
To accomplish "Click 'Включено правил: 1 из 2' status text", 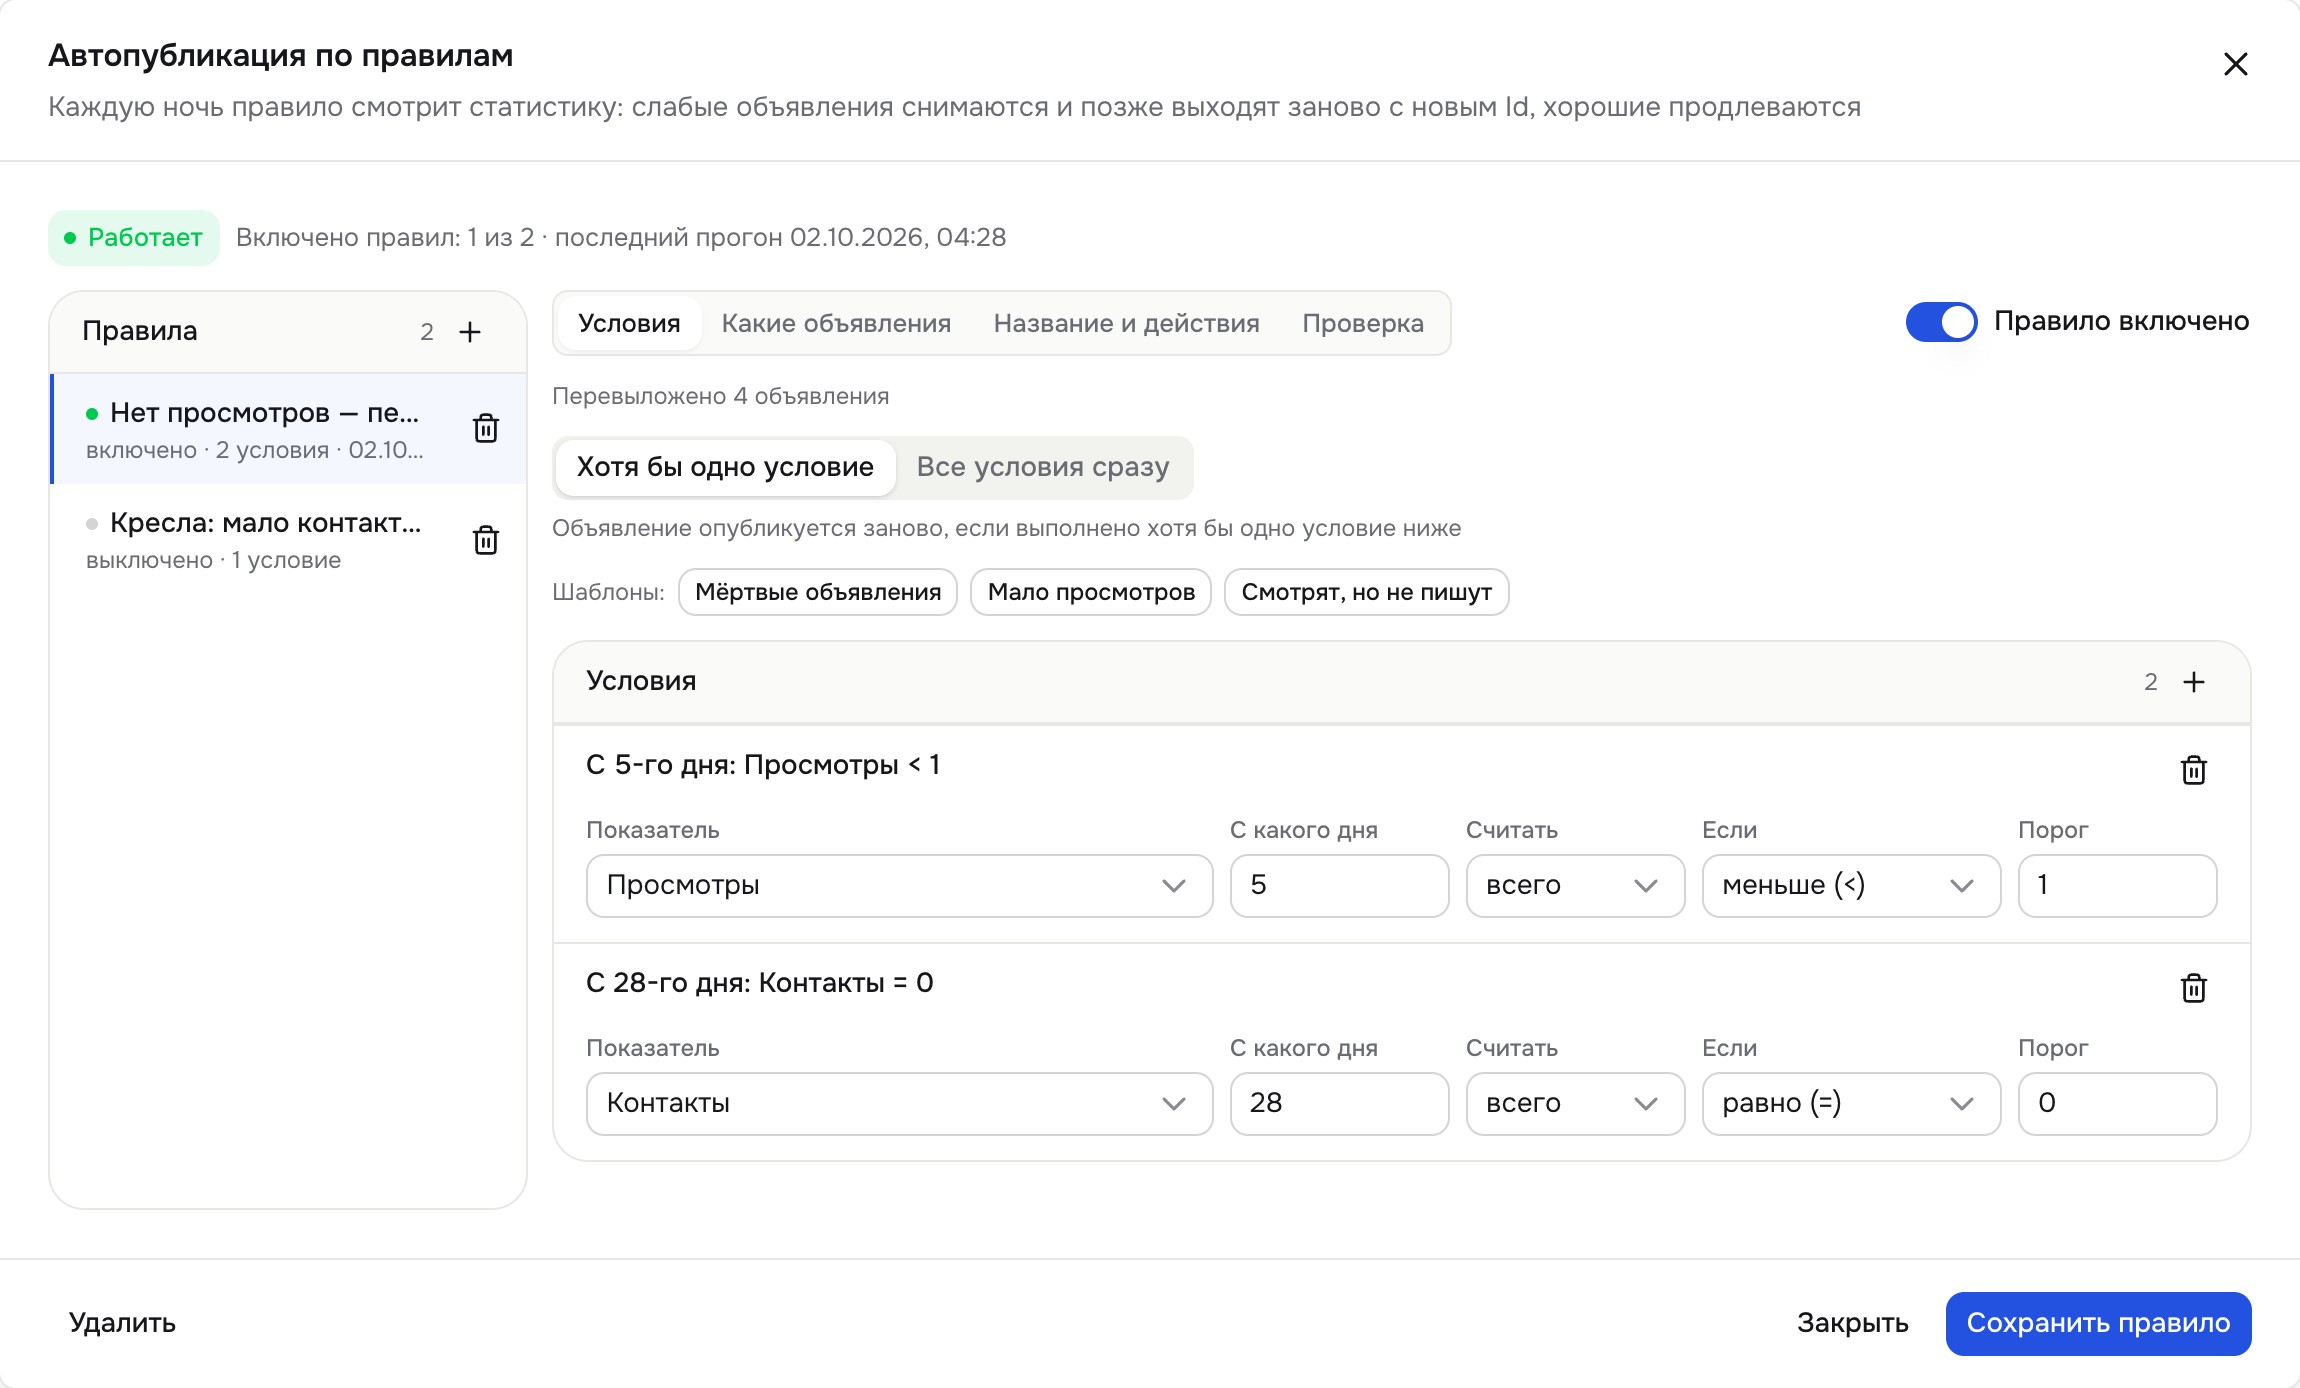I will (x=385, y=238).
